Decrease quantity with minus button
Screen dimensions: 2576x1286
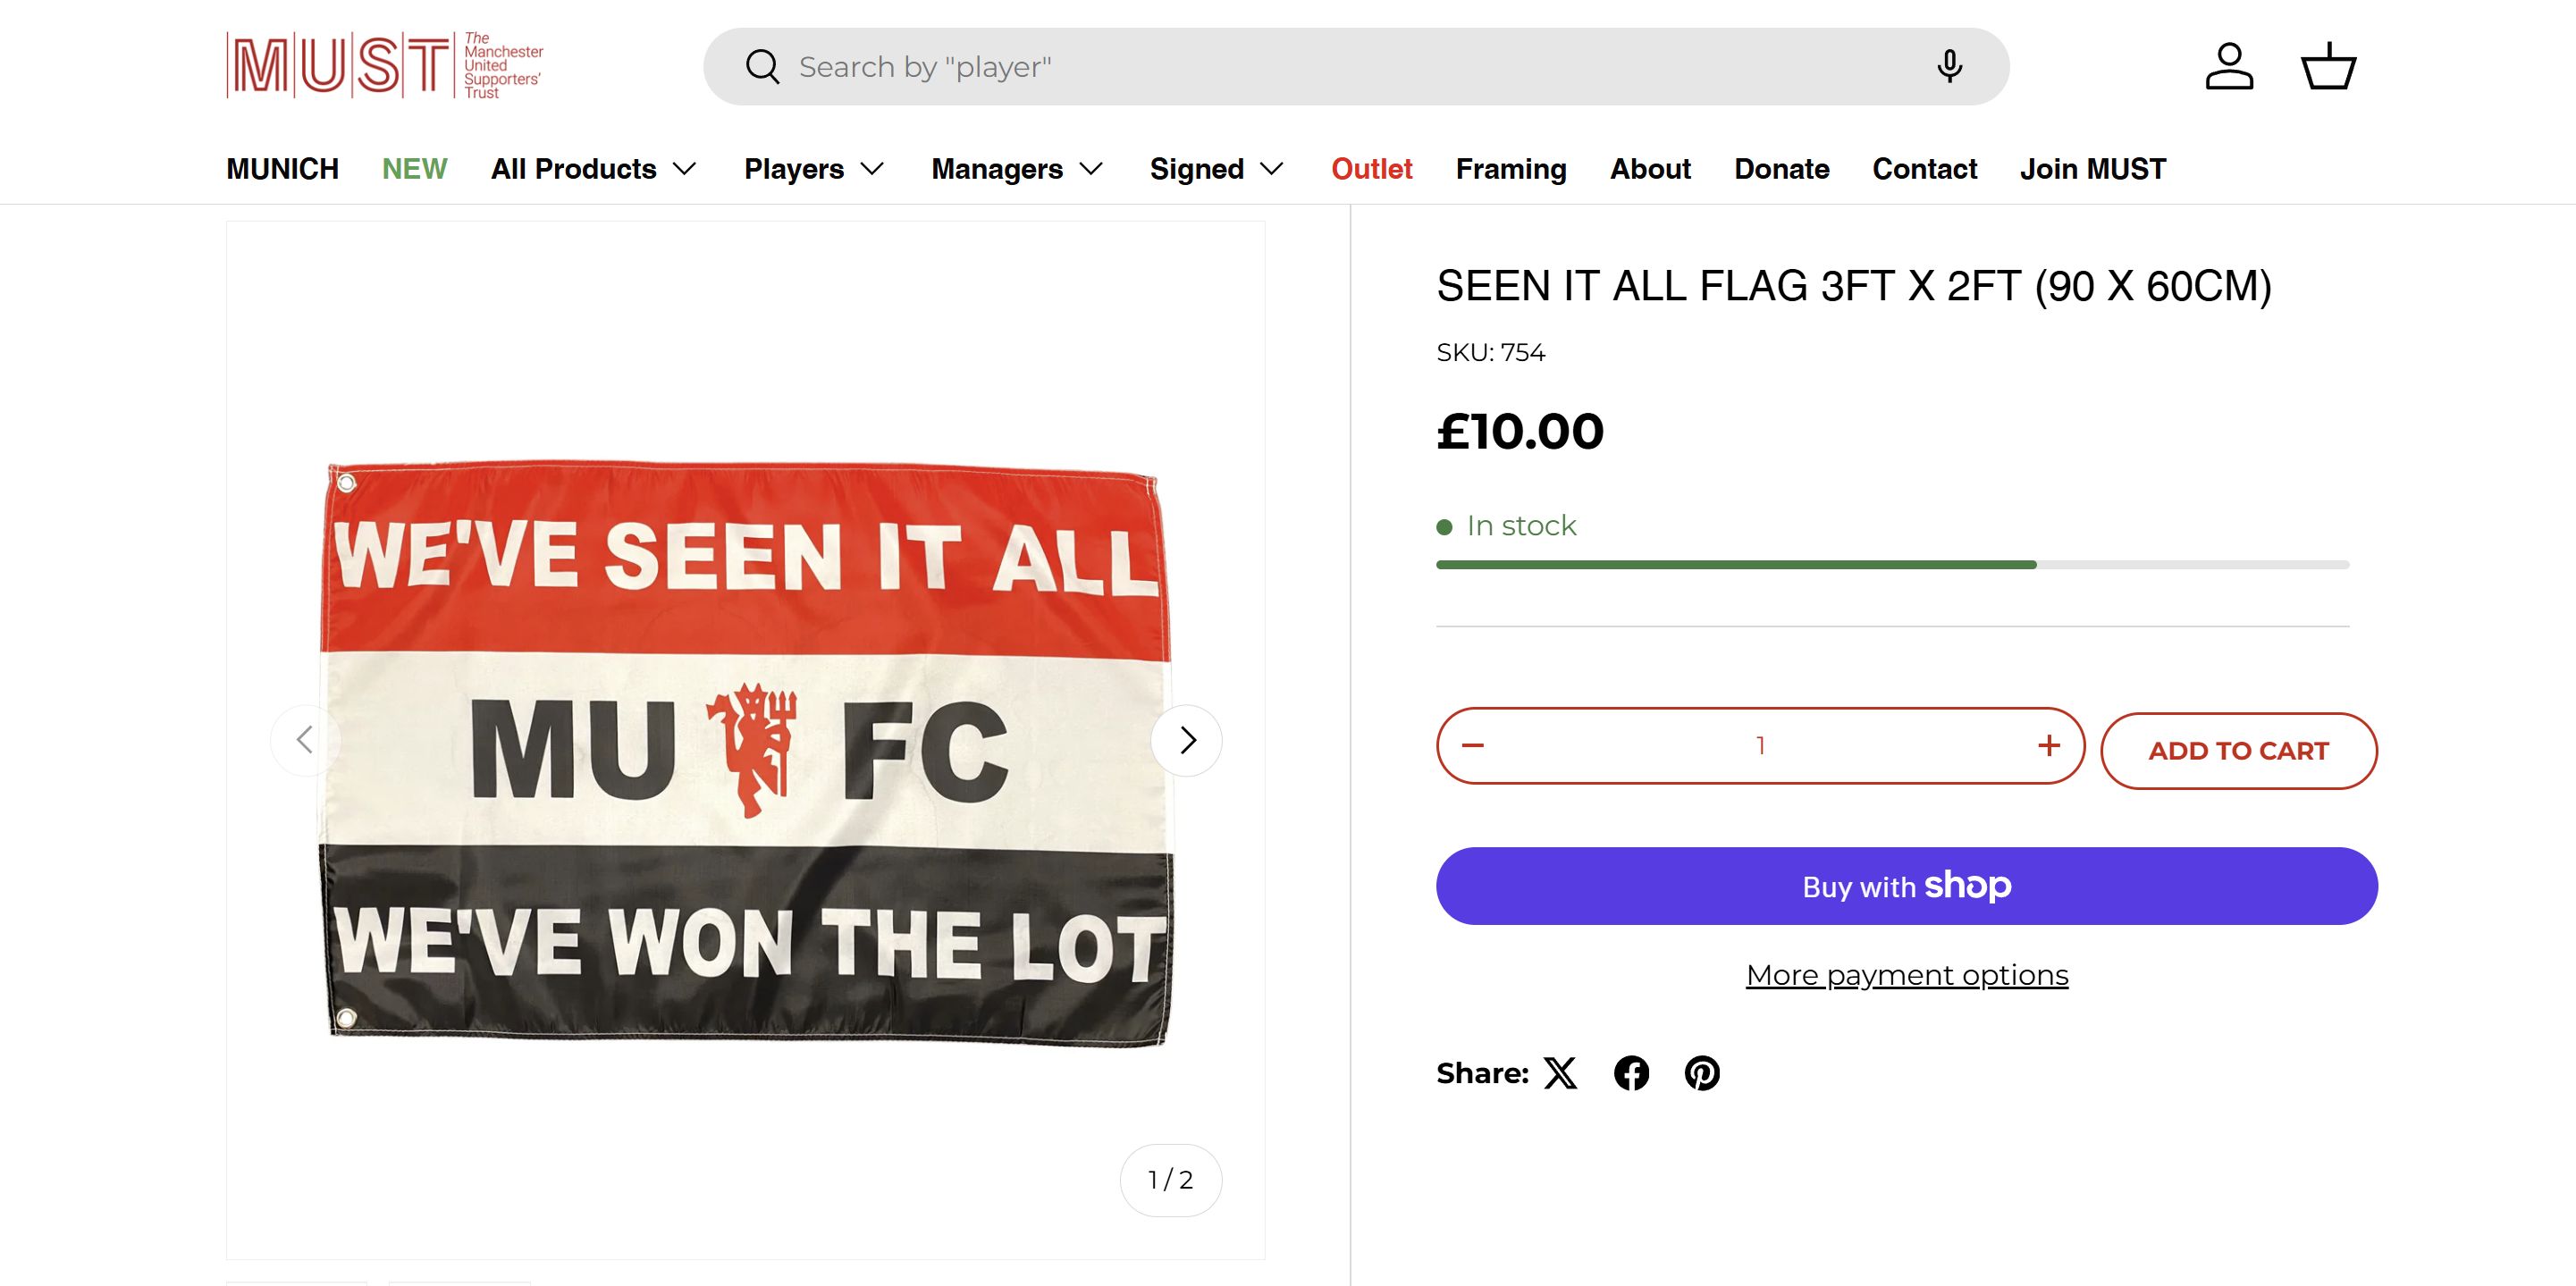point(1473,746)
